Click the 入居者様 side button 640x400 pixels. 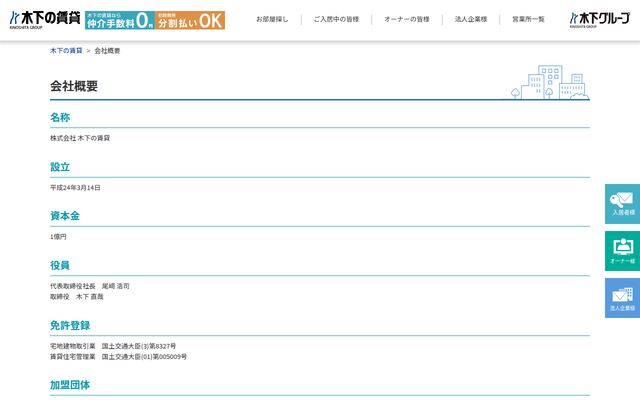(x=622, y=204)
